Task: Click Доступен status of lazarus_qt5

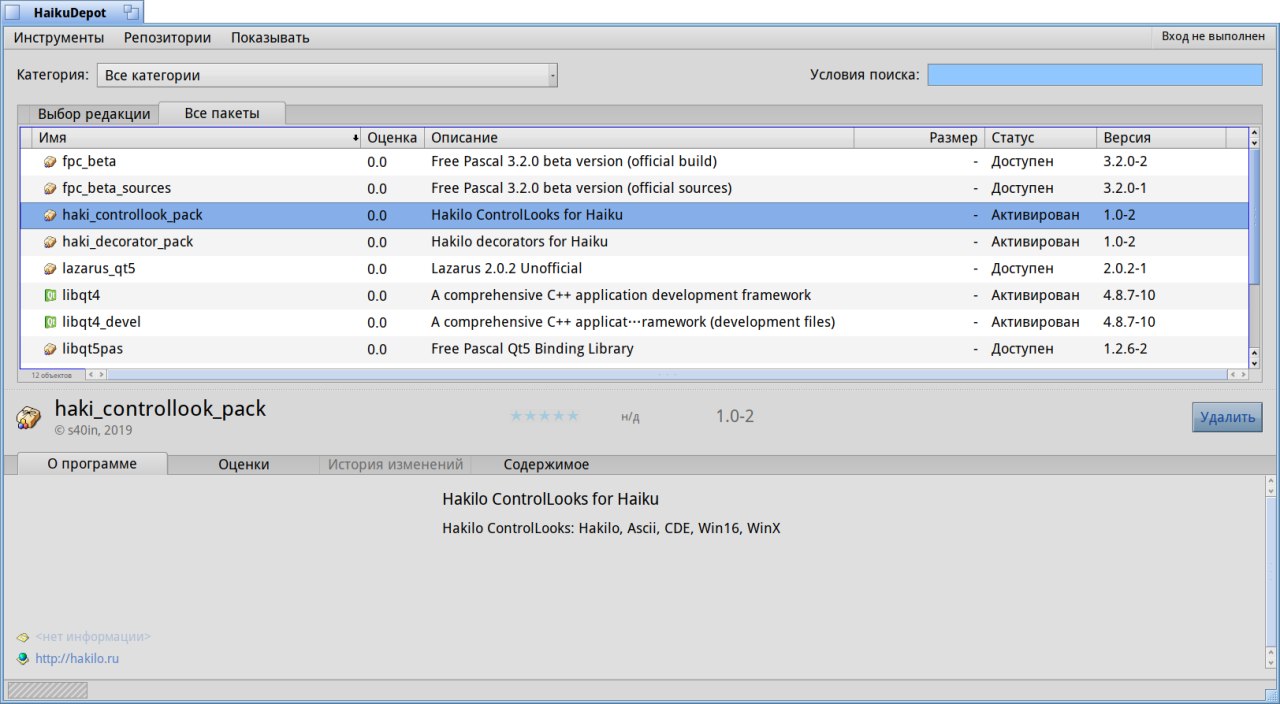Action: tap(1022, 269)
